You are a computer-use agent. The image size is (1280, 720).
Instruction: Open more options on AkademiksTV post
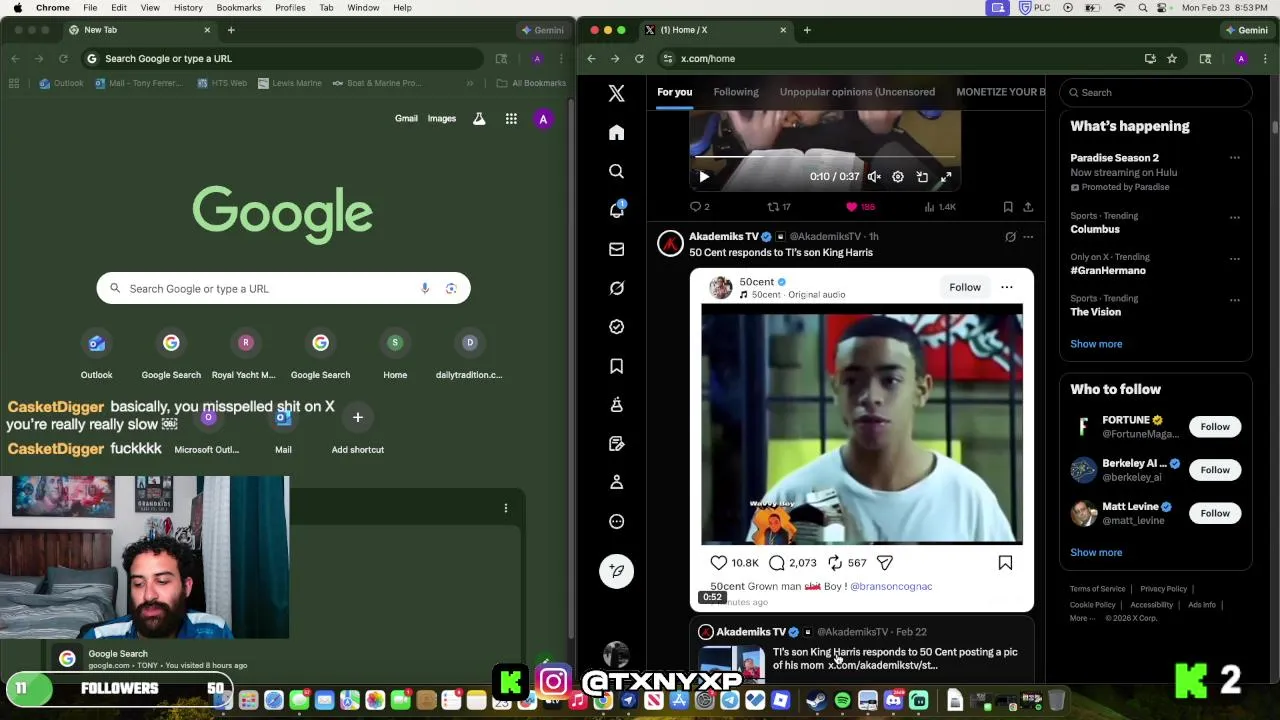(x=1028, y=237)
